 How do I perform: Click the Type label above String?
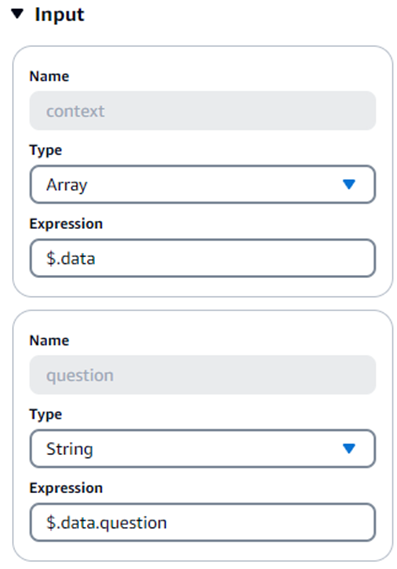[45, 414]
